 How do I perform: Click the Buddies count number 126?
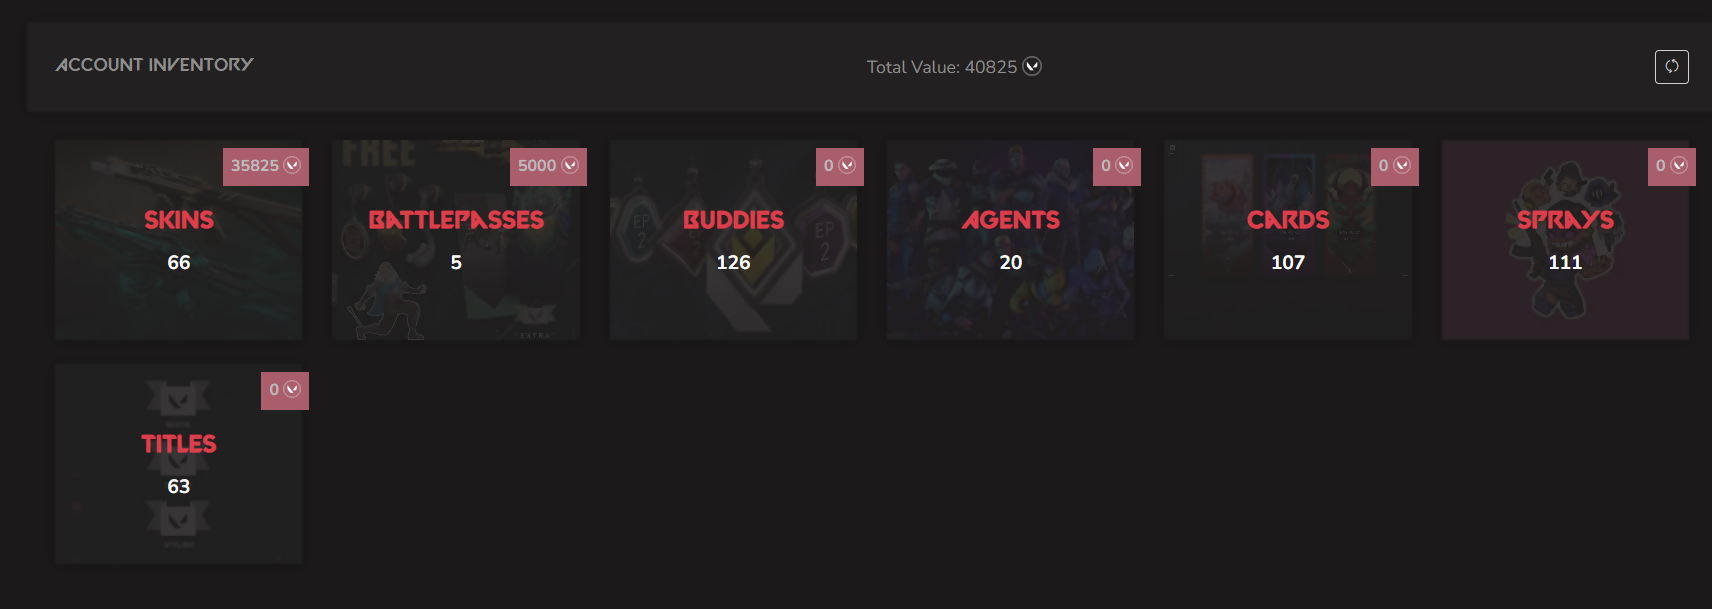733,263
